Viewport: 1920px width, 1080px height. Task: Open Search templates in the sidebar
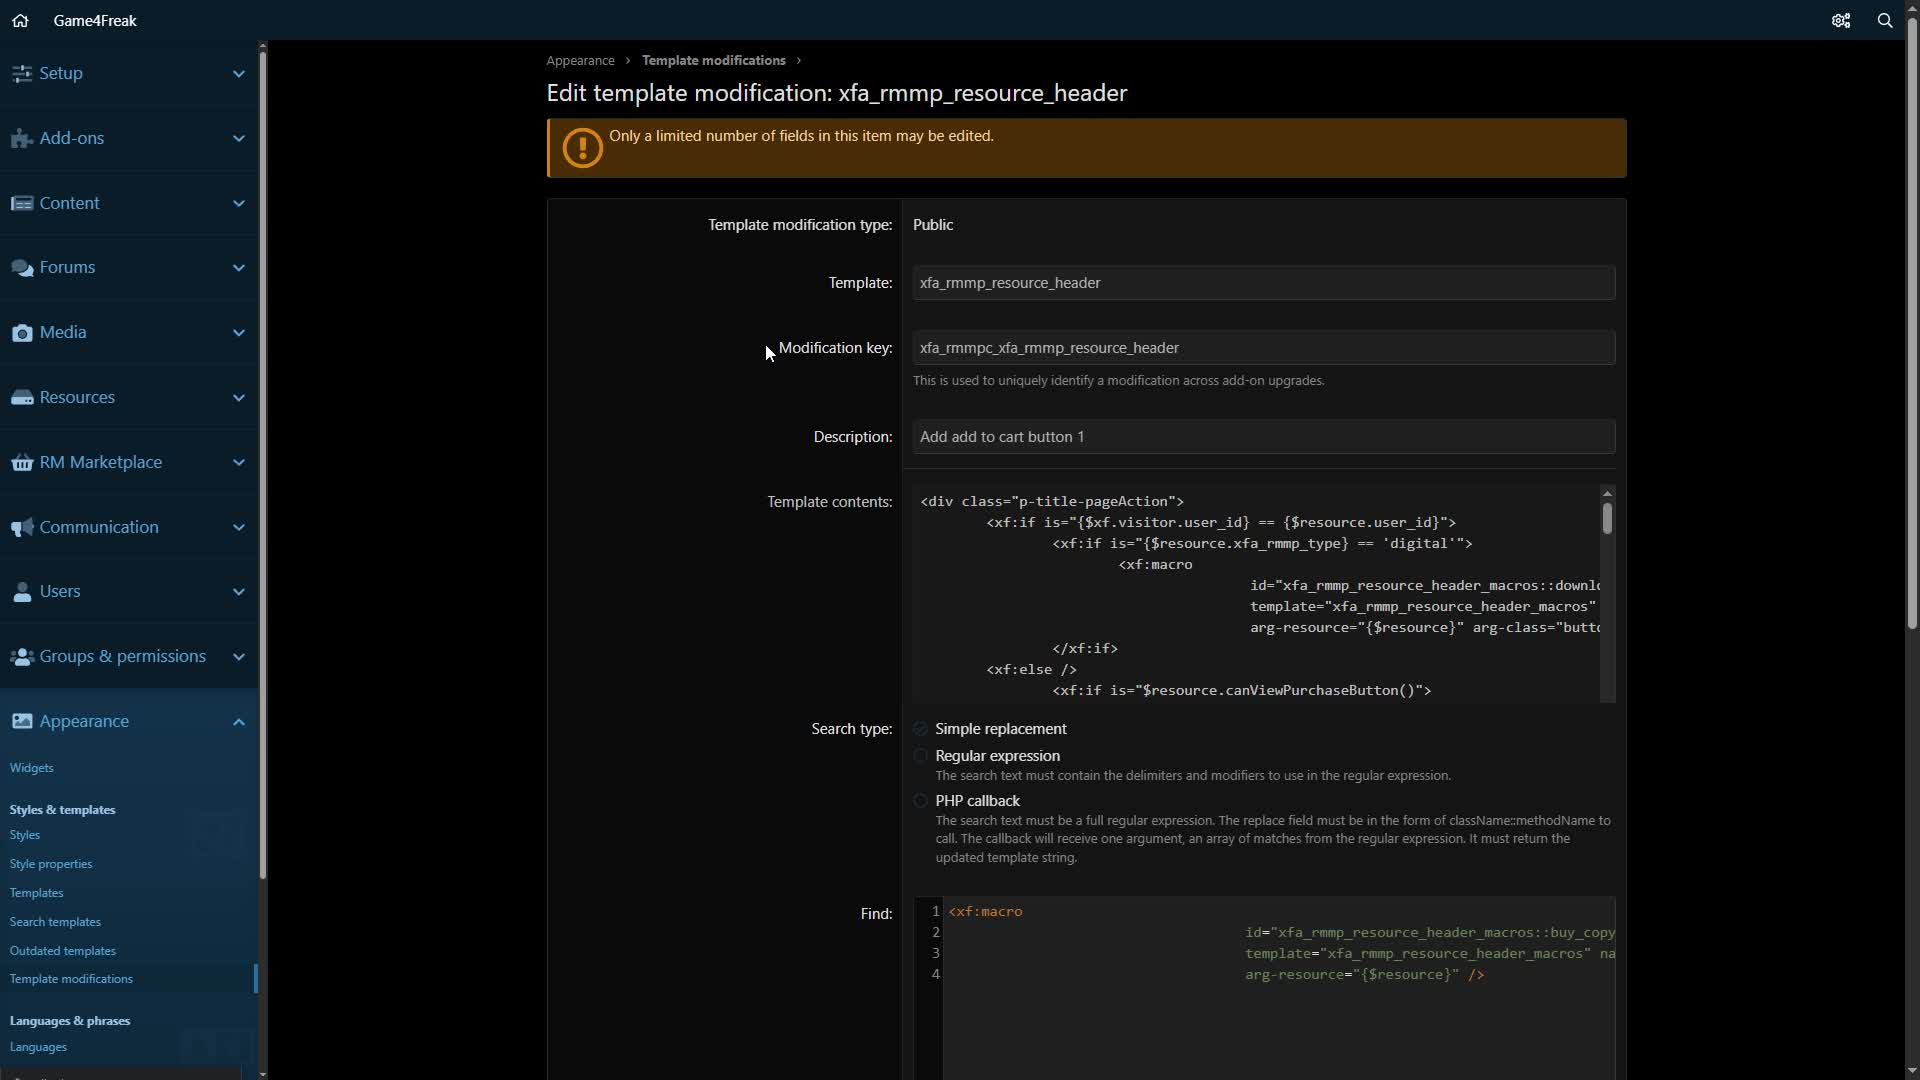click(55, 922)
